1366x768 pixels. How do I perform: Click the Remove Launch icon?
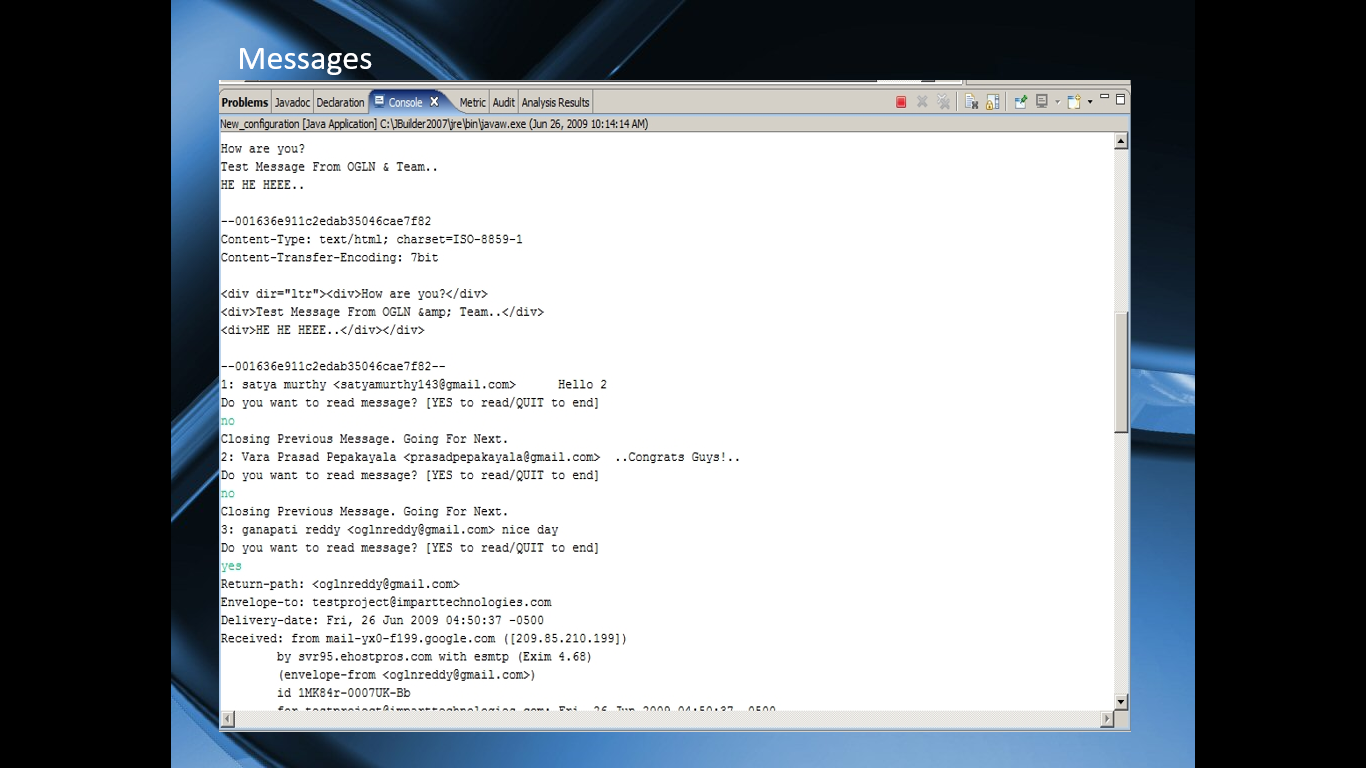pos(922,101)
